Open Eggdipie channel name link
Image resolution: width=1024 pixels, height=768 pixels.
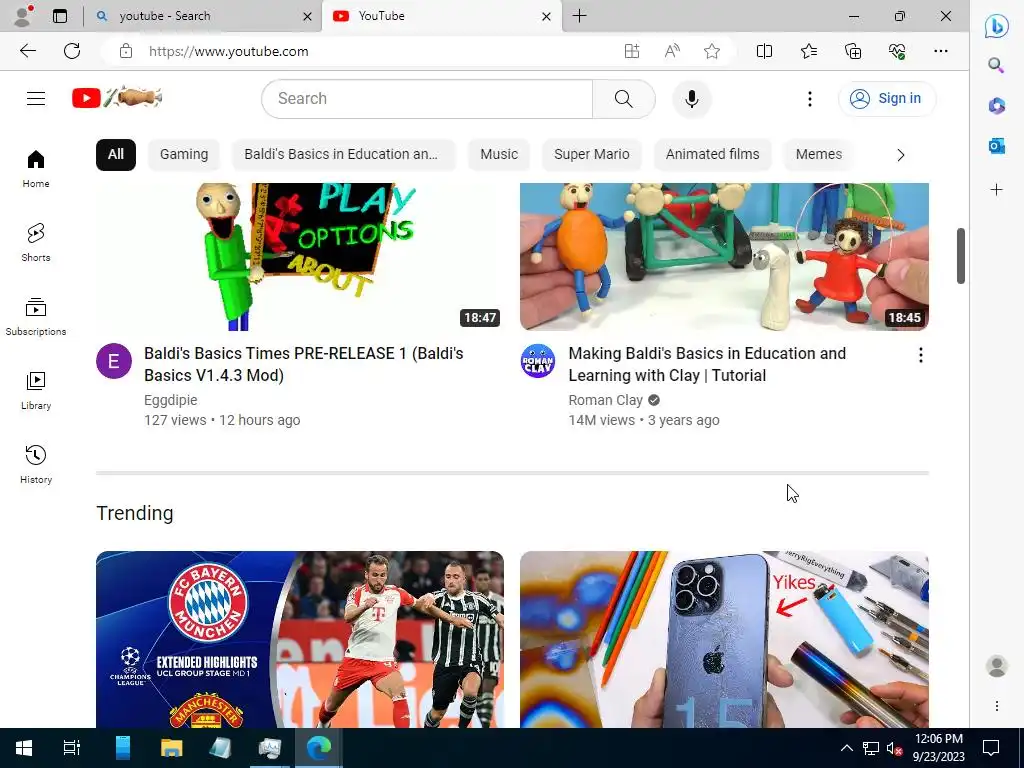[x=170, y=400]
